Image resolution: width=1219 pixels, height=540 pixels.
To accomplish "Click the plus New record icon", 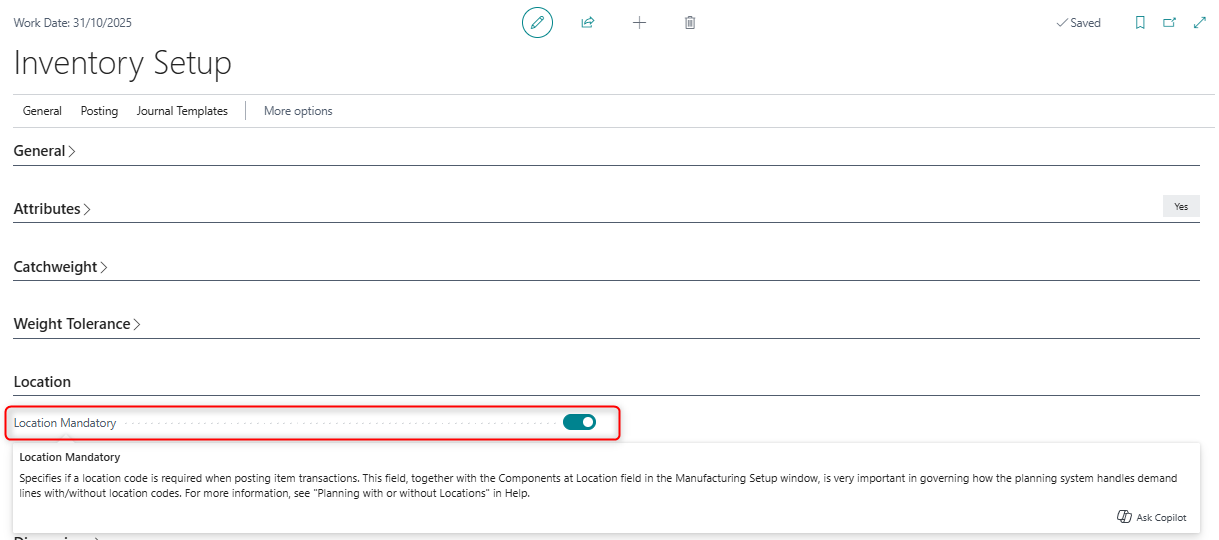I will [x=640, y=23].
